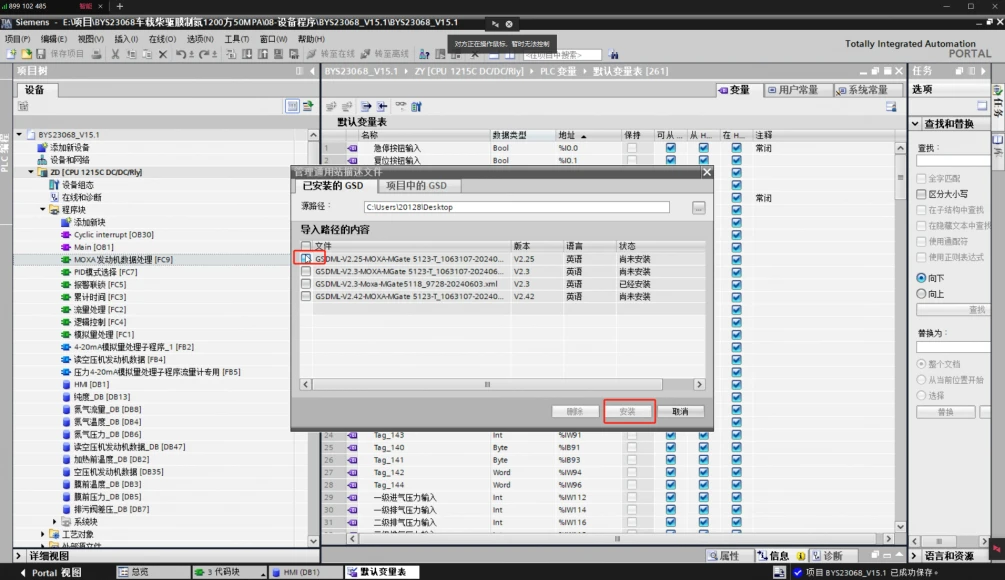Open the 在线(O) menu
This screenshot has width=1005, height=580.
pos(162,39)
